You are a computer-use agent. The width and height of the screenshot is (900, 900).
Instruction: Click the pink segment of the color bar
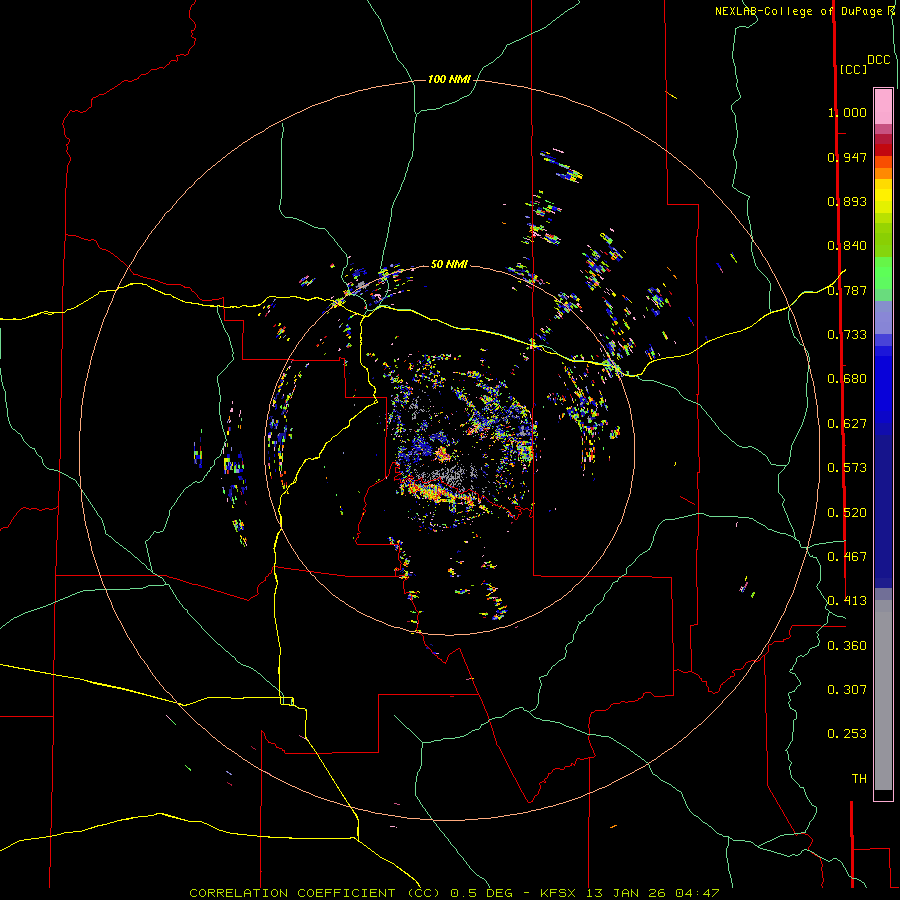883,107
